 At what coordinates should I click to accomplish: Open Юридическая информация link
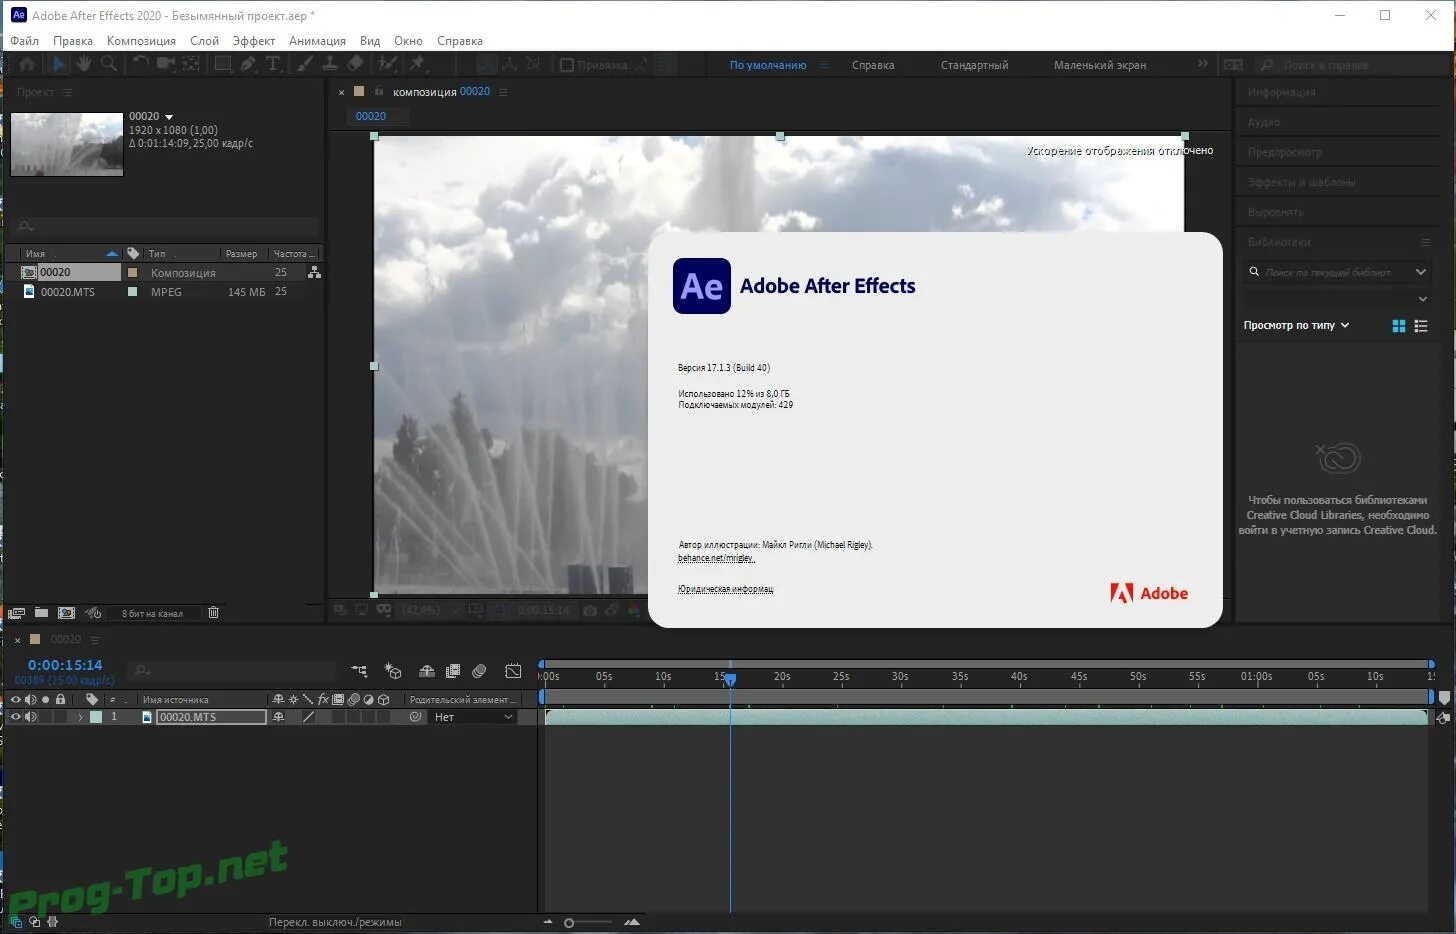click(725, 589)
